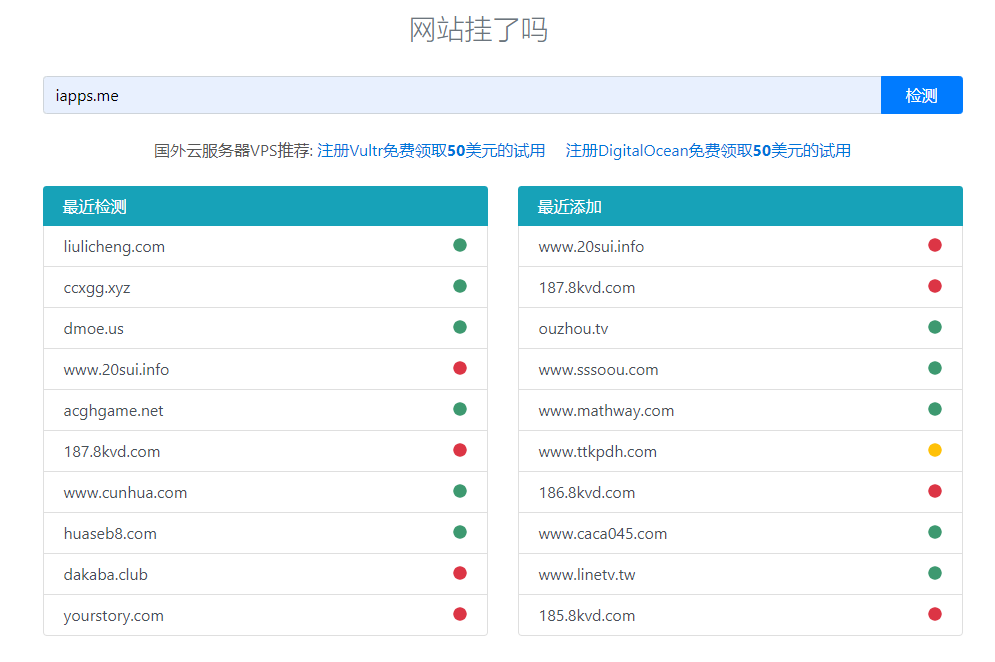Open the DigitalOcean 50 dollar trial link
Image resolution: width=995 pixels, height=662 pixels.
(x=708, y=150)
